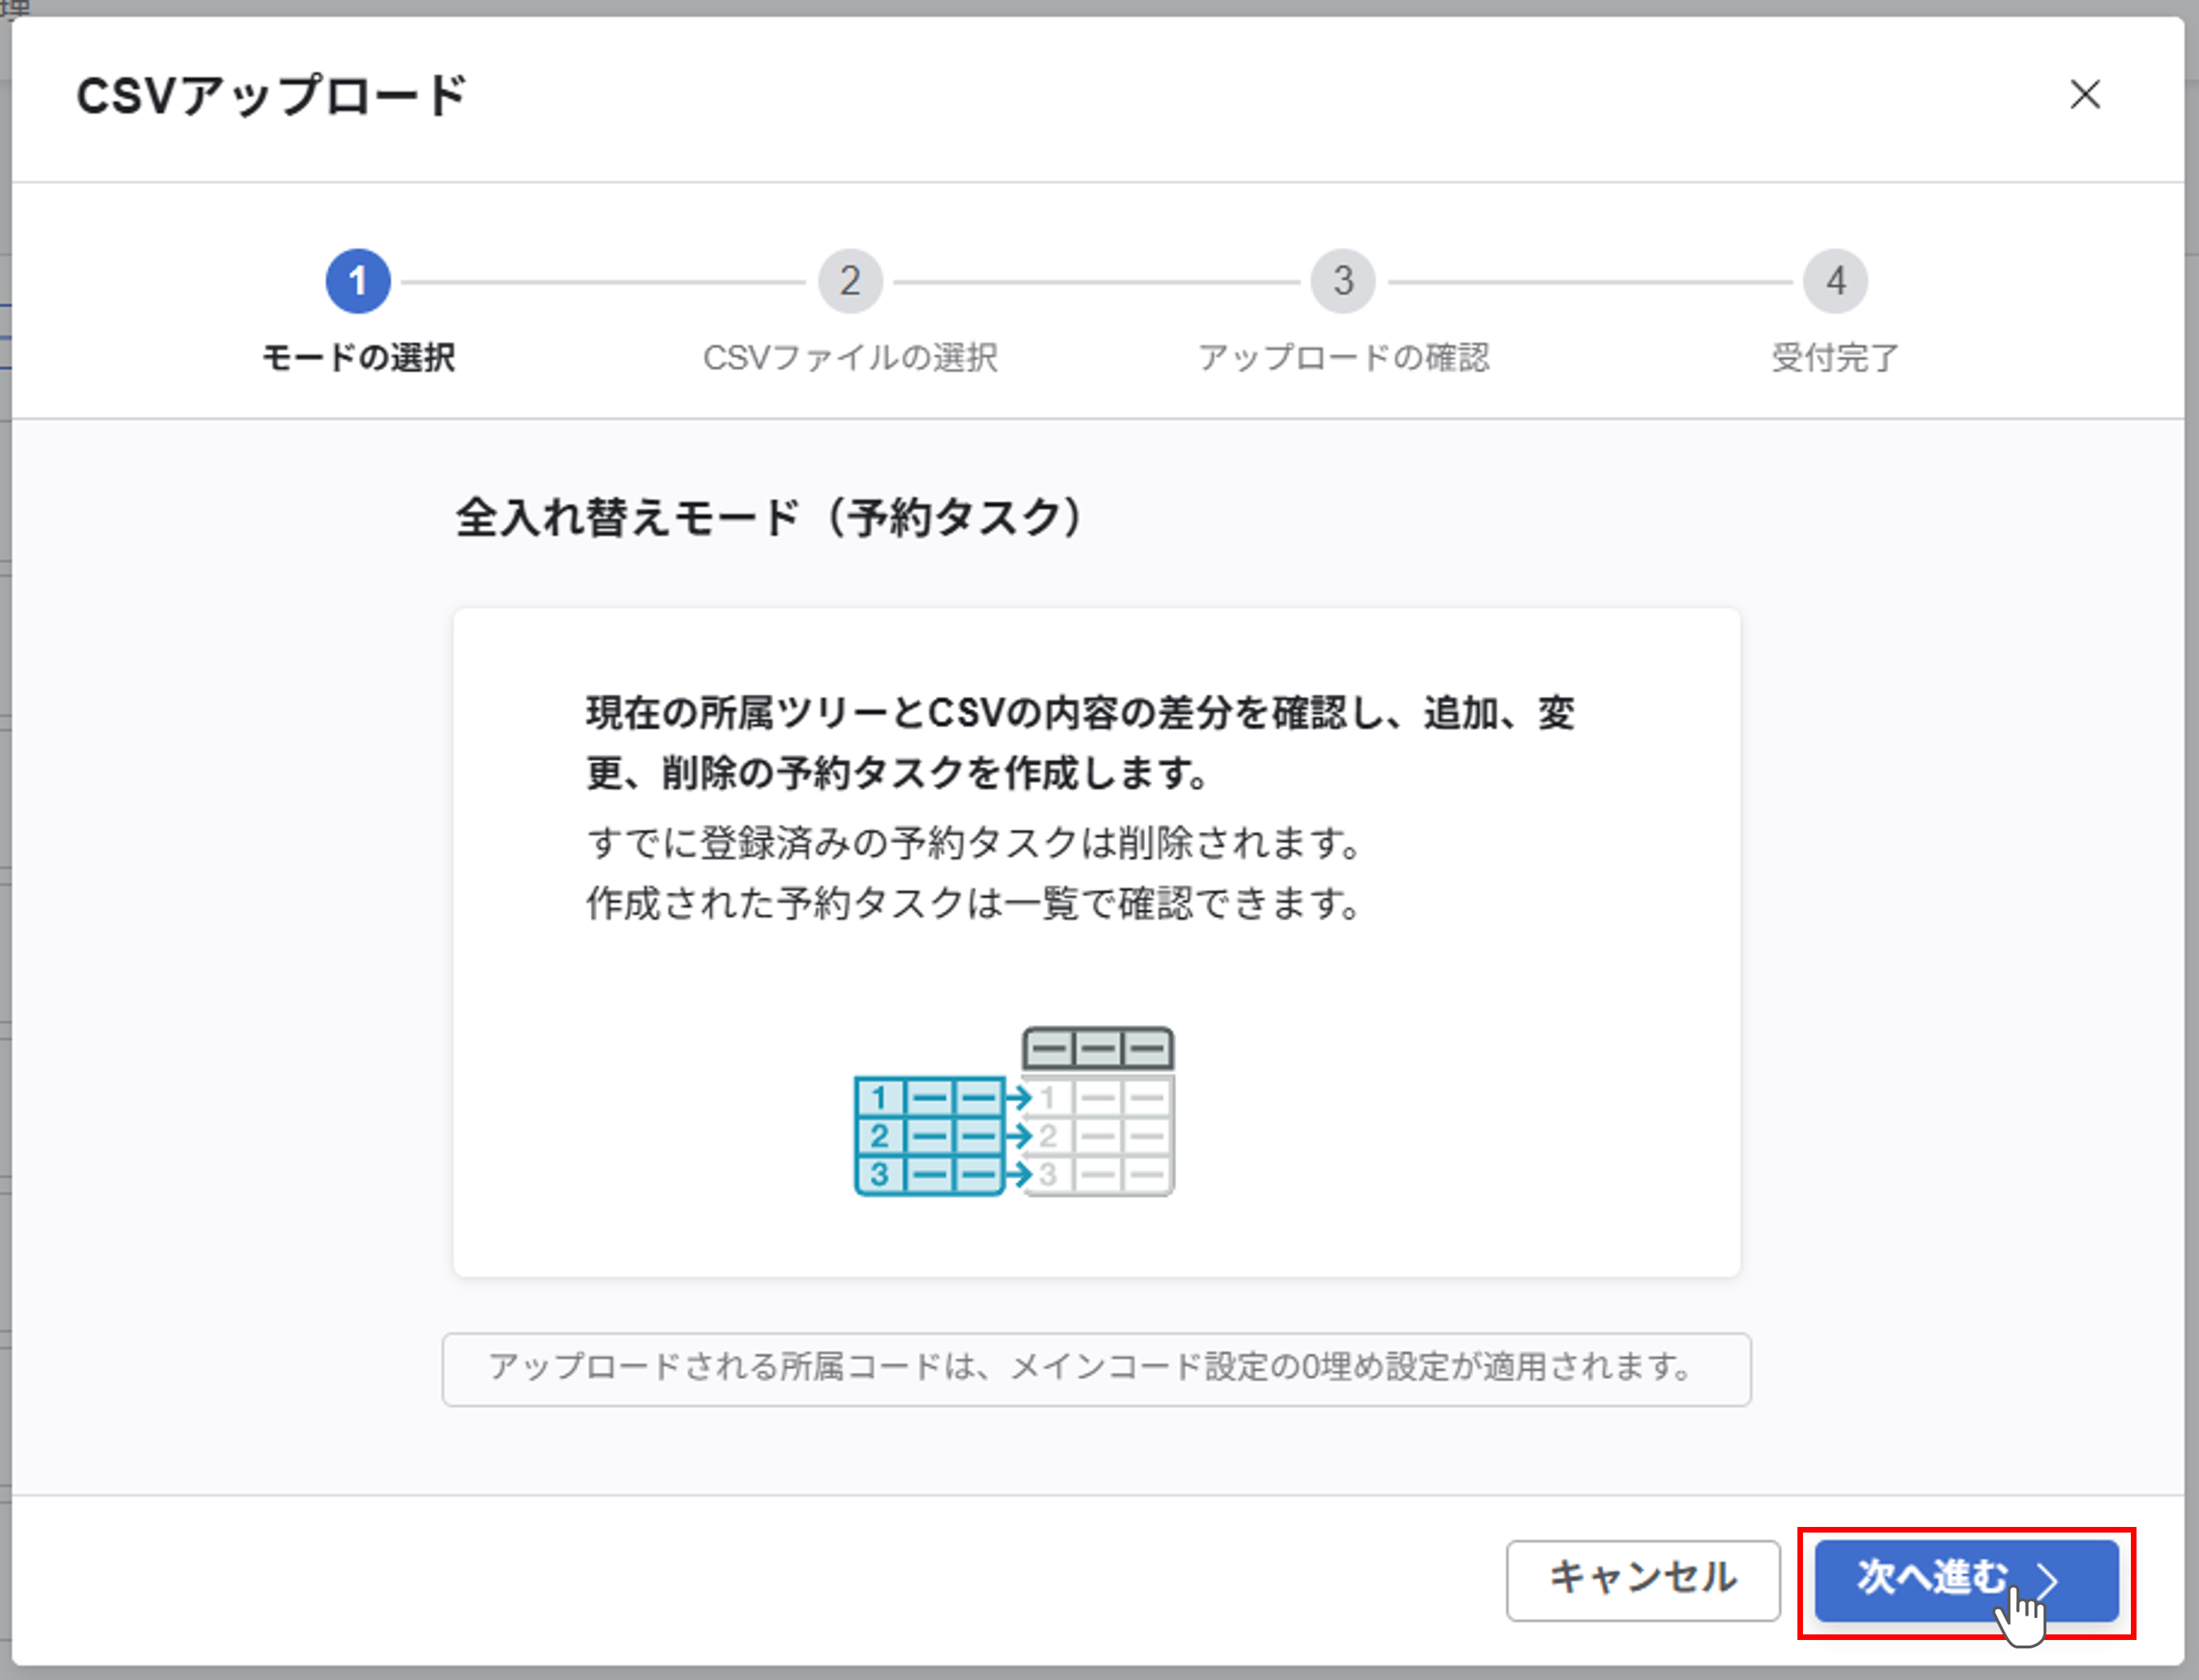Screen dimensions: 2199x1680
Task: Click the 全入れ替えモード（予約タスク） heading
Action: pos(769,518)
